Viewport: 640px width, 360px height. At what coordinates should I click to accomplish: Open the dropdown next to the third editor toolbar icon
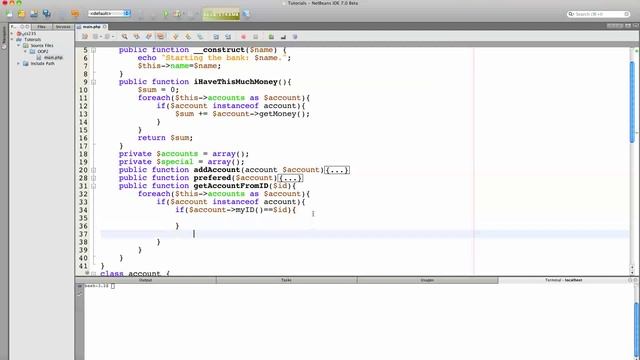pyautogui.click(x=113, y=37)
